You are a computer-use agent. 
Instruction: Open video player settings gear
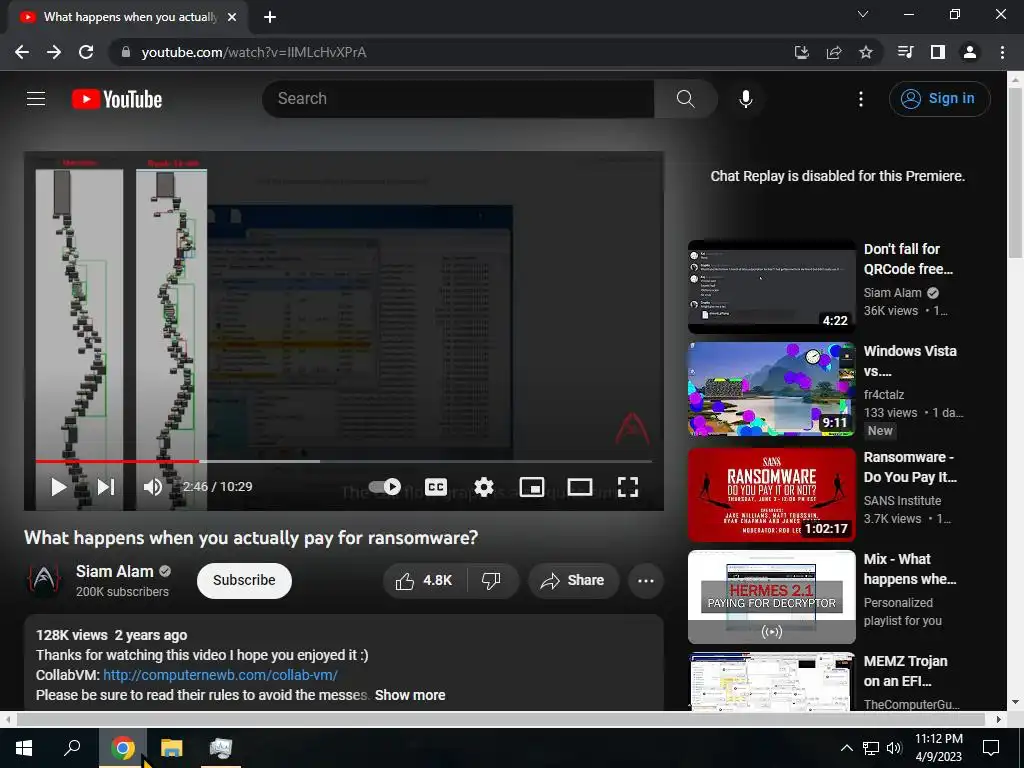pos(484,487)
